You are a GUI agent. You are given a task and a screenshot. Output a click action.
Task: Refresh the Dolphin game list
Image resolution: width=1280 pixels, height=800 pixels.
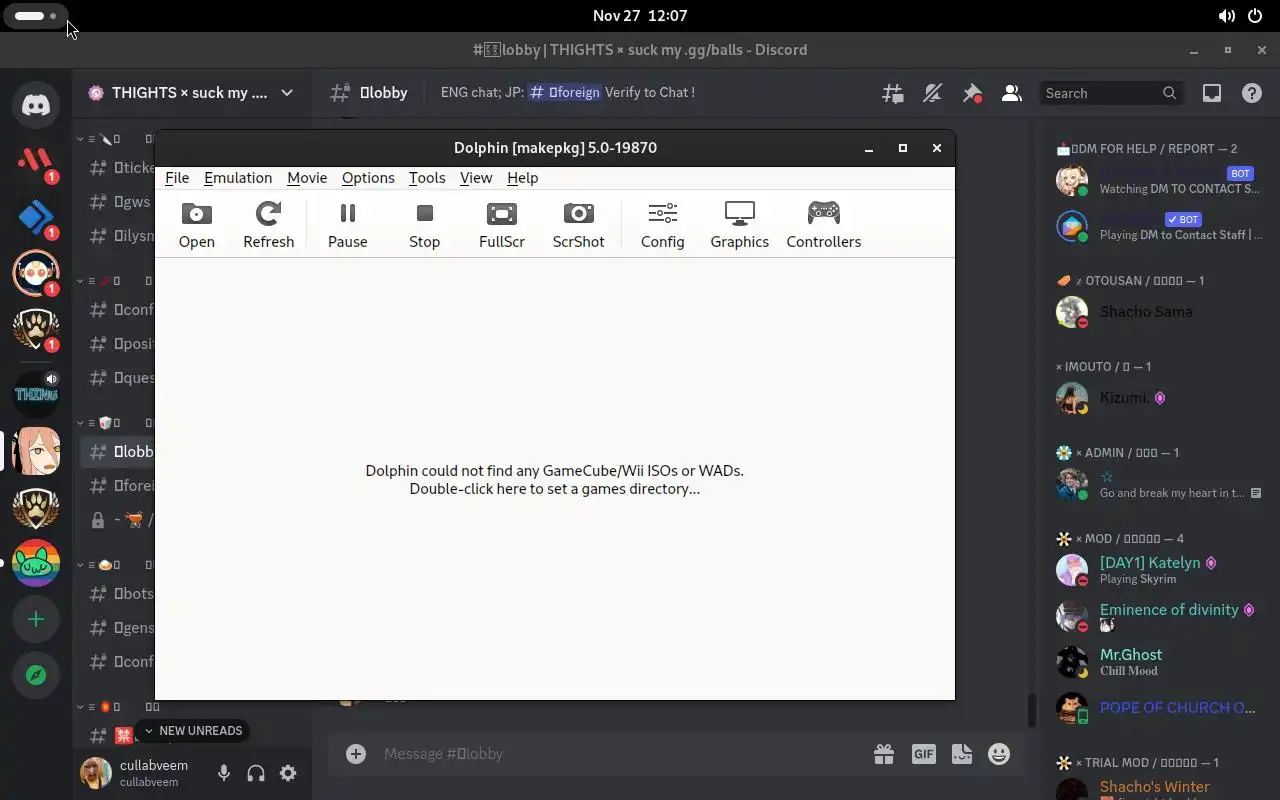(269, 225)
